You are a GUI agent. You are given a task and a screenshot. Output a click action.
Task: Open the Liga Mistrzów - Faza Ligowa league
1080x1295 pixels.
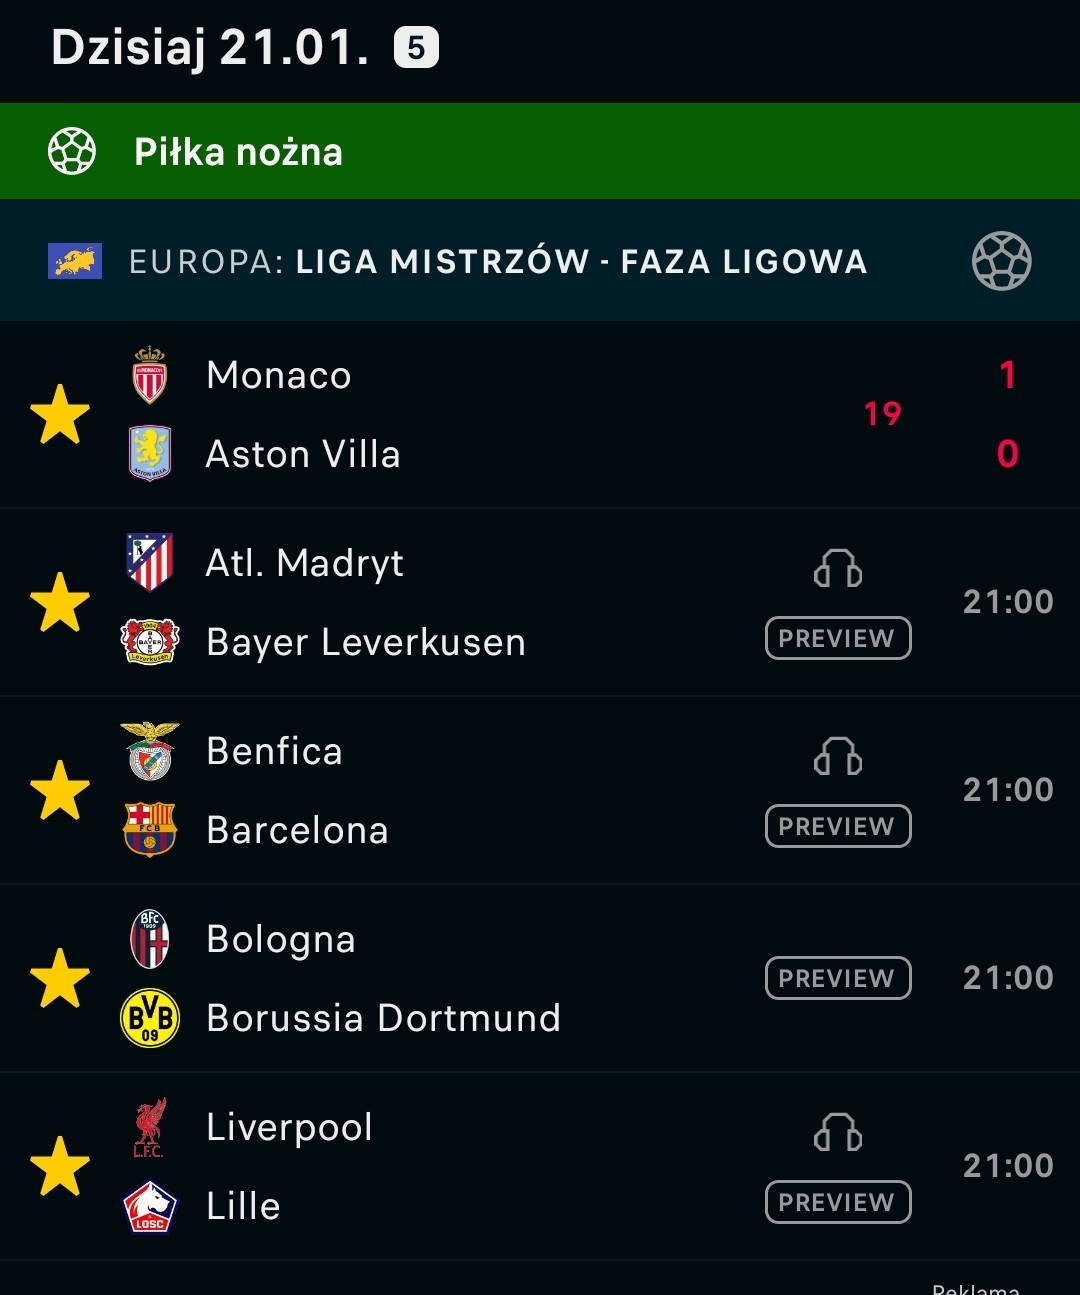[580, 262]
